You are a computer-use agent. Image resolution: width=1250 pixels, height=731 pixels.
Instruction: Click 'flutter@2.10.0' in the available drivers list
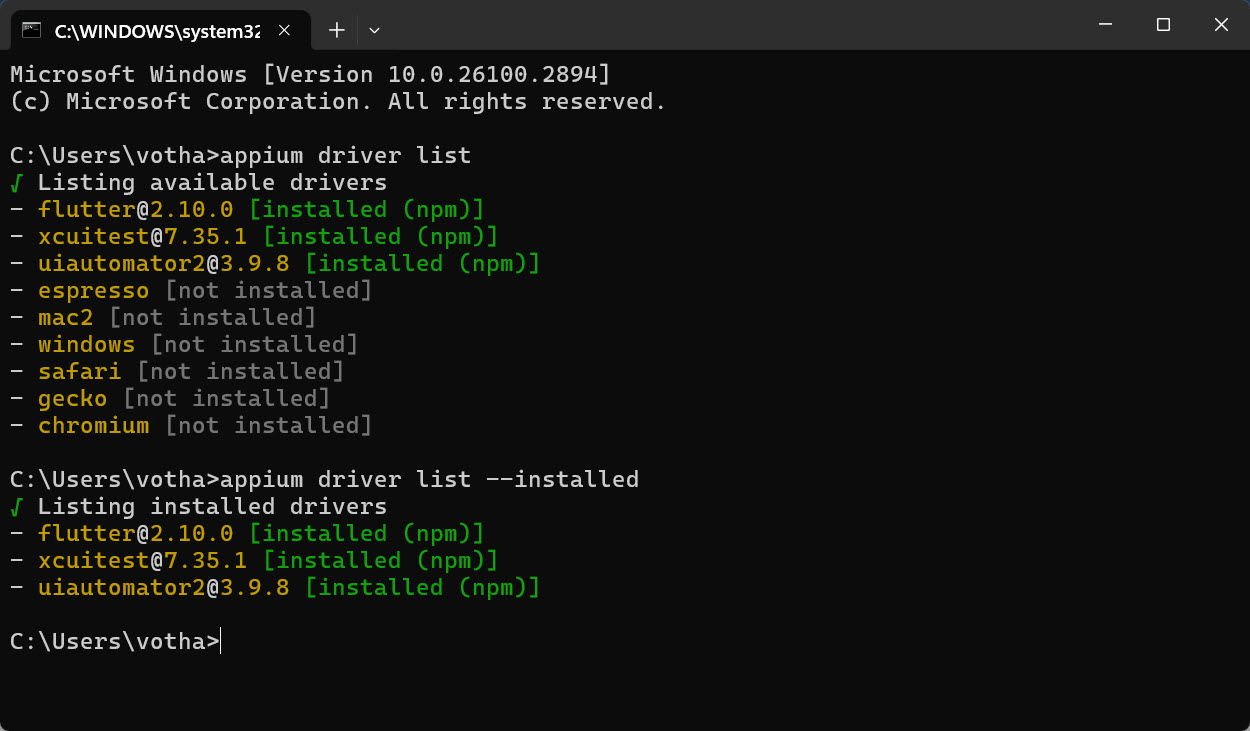pyautogui.click(x=136, y=209)
